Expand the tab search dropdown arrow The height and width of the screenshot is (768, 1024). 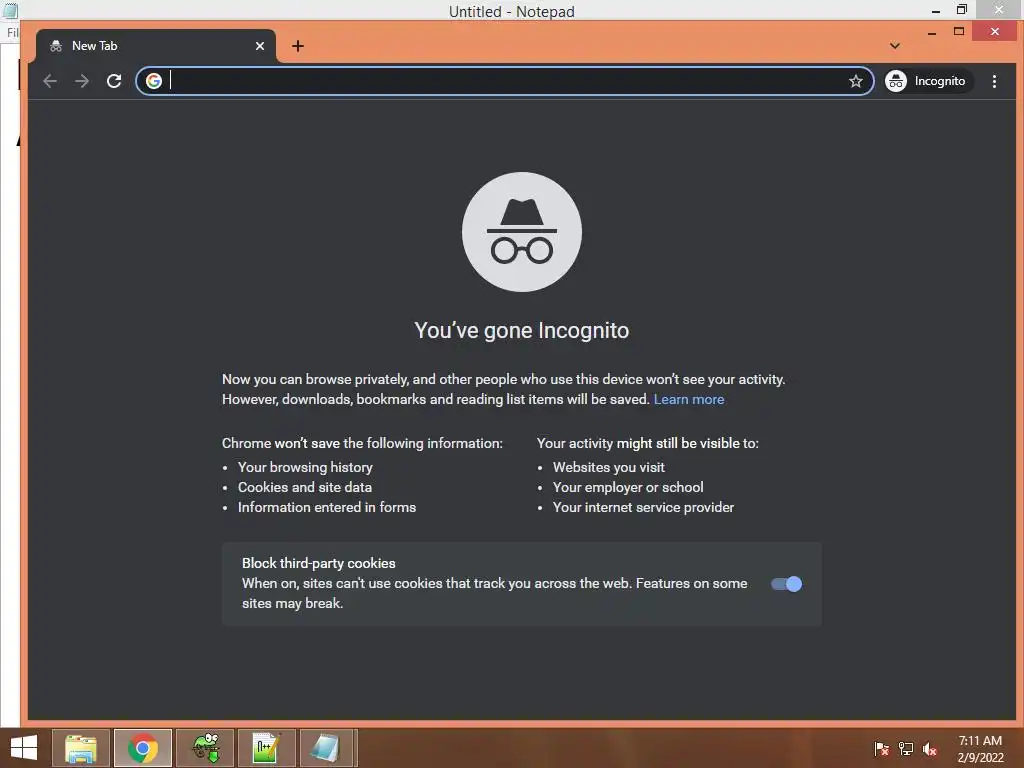pos(895,46)
